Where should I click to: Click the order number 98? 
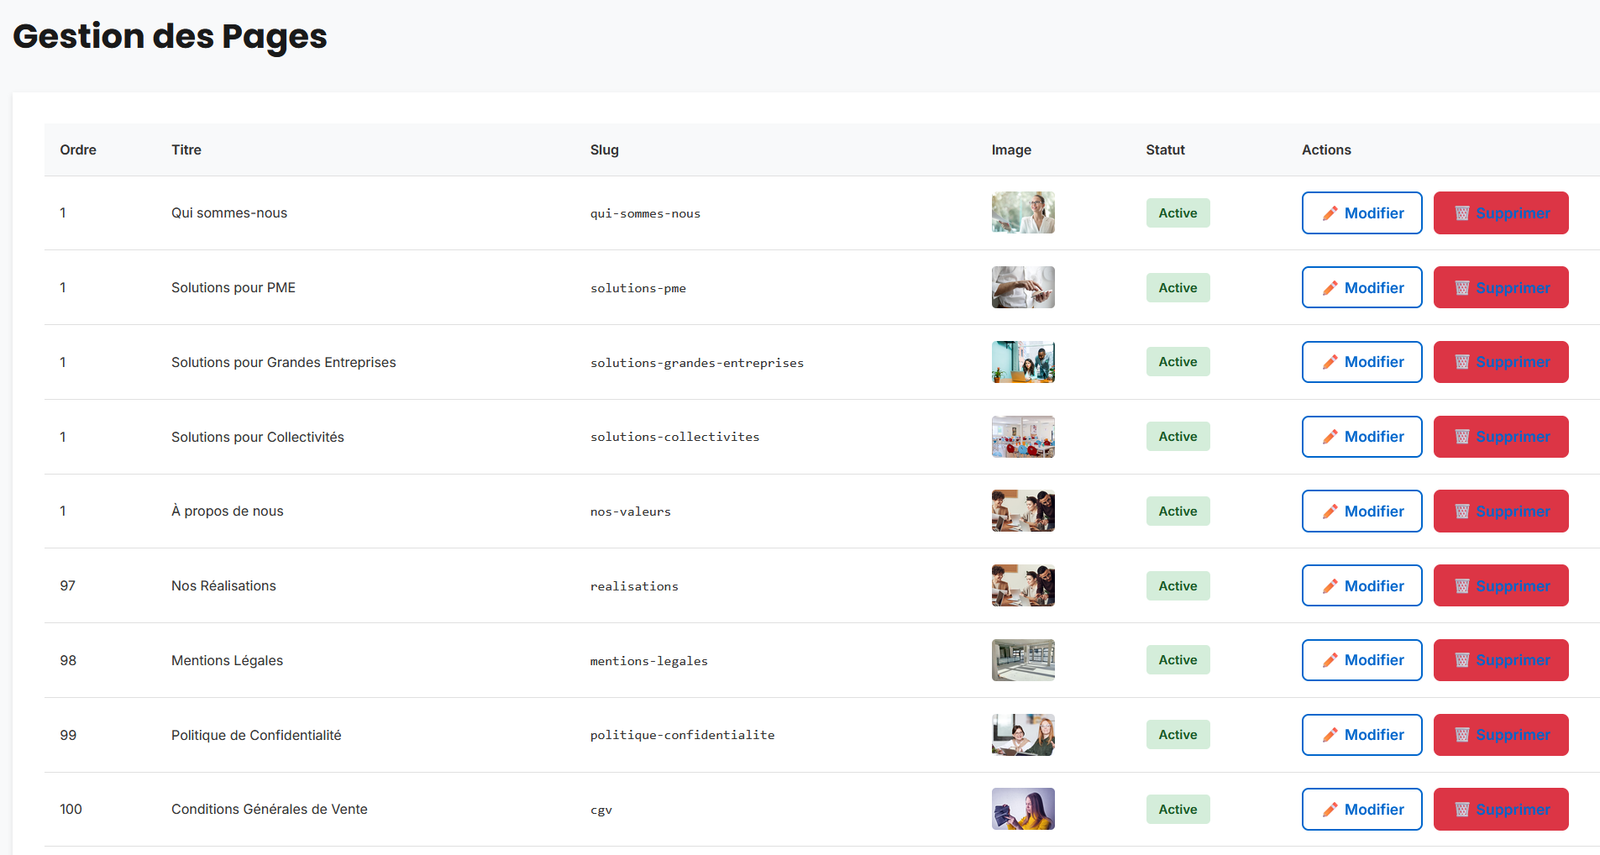pos(68,660)
